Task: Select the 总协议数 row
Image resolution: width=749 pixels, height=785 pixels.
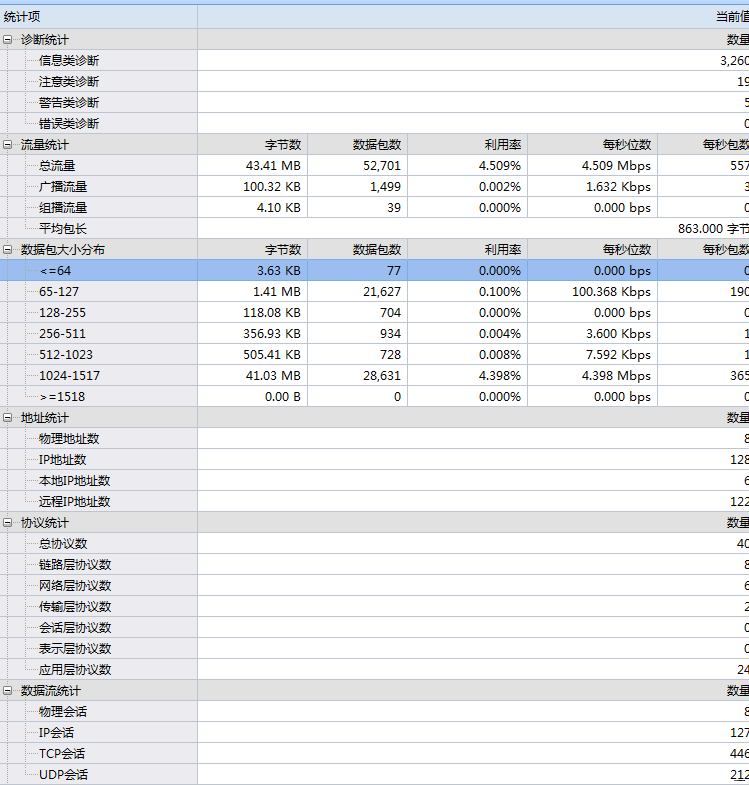Action: (374, 544)
